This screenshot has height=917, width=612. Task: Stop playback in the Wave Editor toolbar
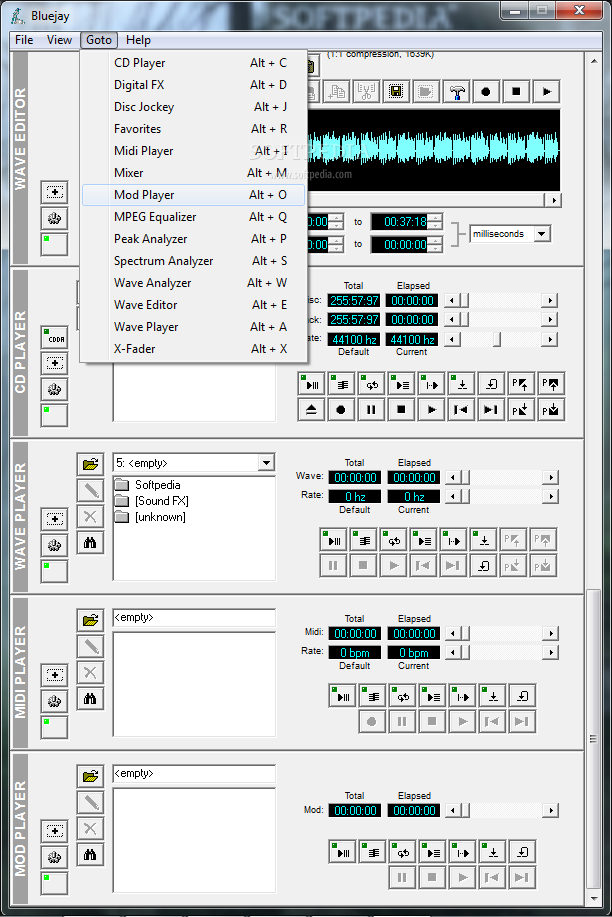(x=516, y=92)
